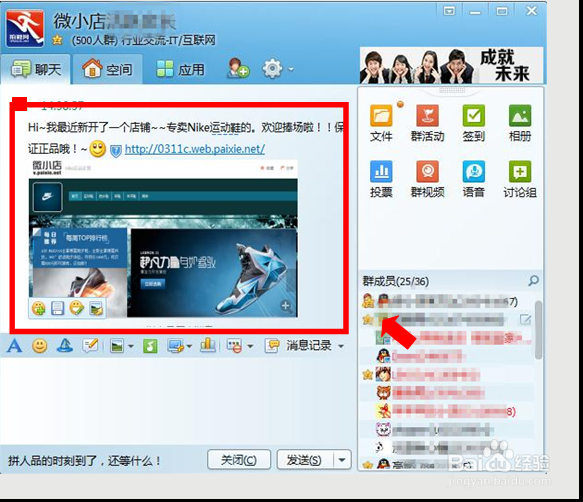Click the pencil note icon in toolbar
583x502 pixels.
[91, 346]
